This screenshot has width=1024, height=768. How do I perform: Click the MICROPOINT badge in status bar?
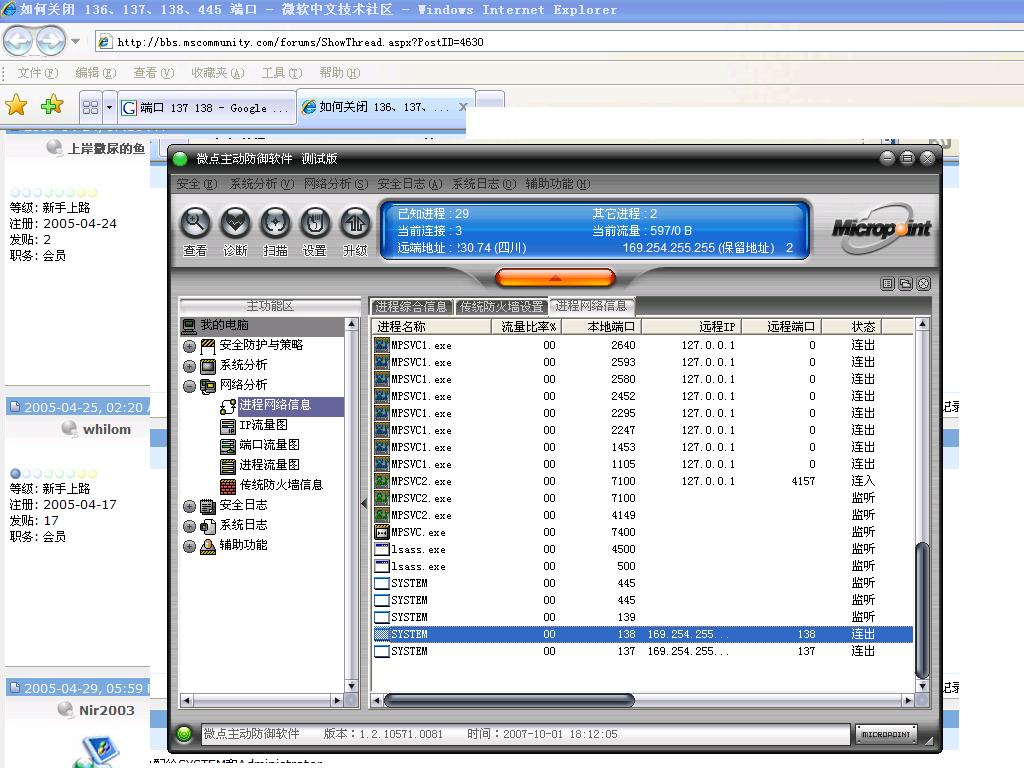click(x=886, y=735)
